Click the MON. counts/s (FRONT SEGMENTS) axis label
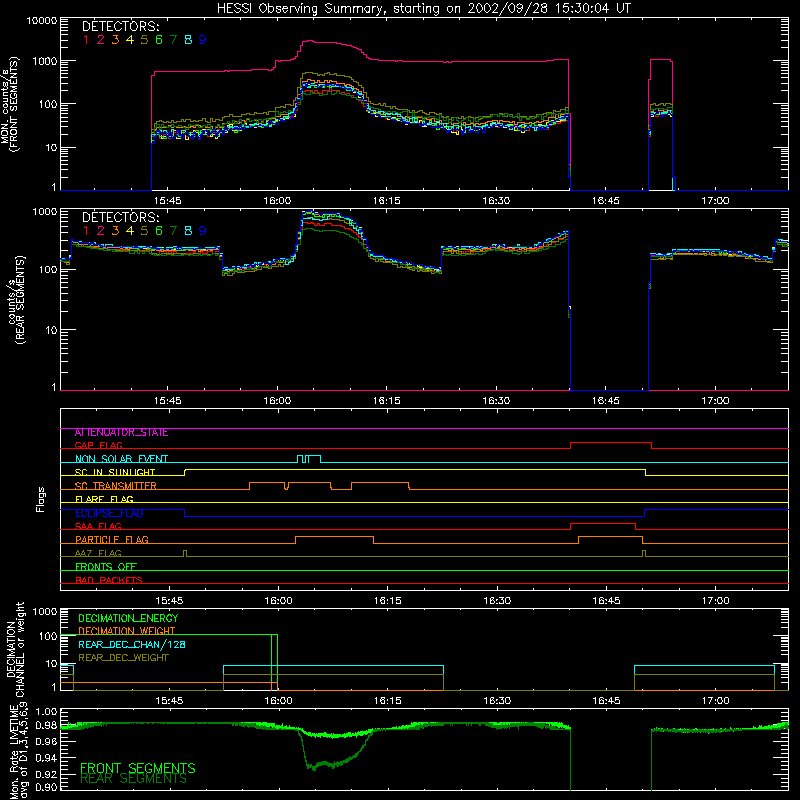The height and width of the screenshot is (800, 800). (x=9, y=104)
